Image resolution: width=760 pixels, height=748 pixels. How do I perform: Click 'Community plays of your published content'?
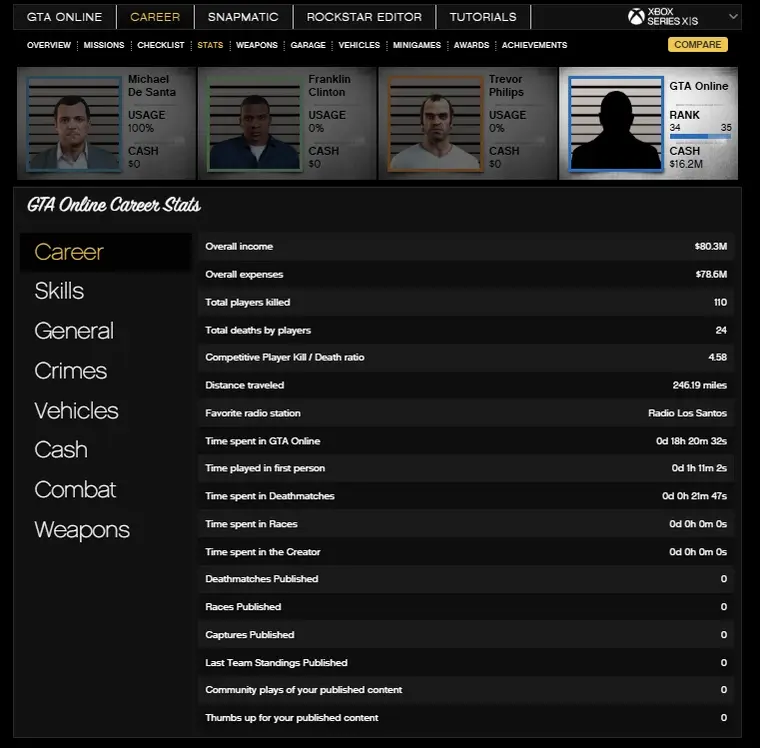coord(304,690)
